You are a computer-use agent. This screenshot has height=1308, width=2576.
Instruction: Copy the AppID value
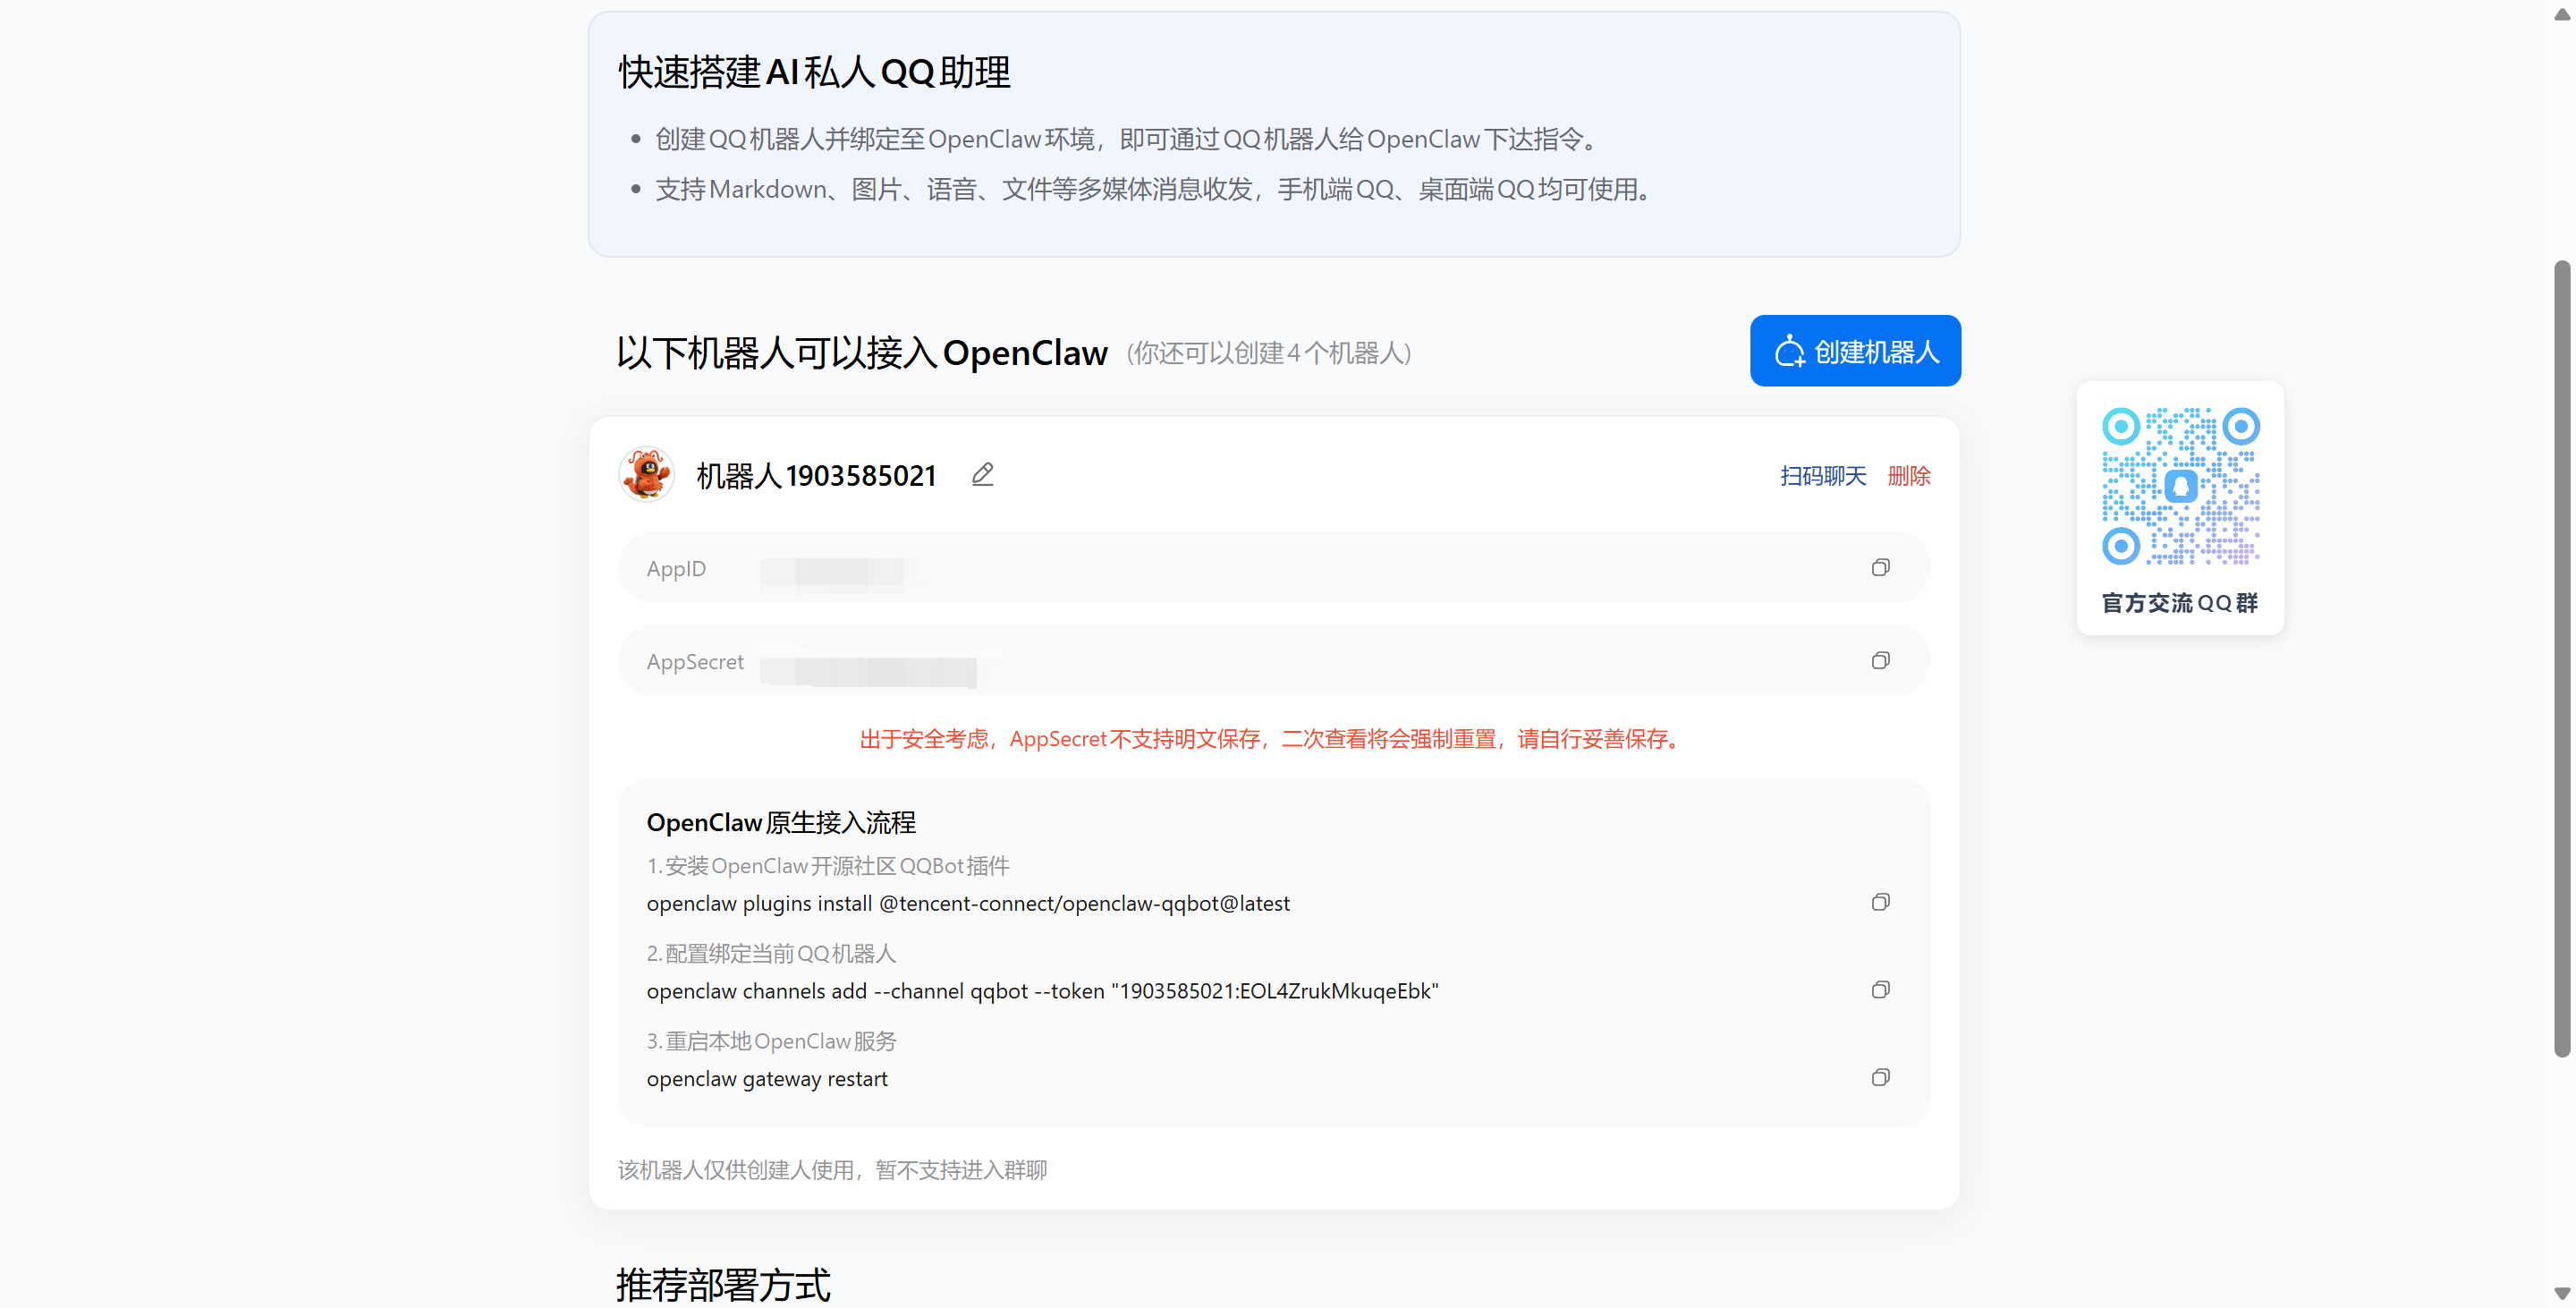click(x=1880, y=568)
